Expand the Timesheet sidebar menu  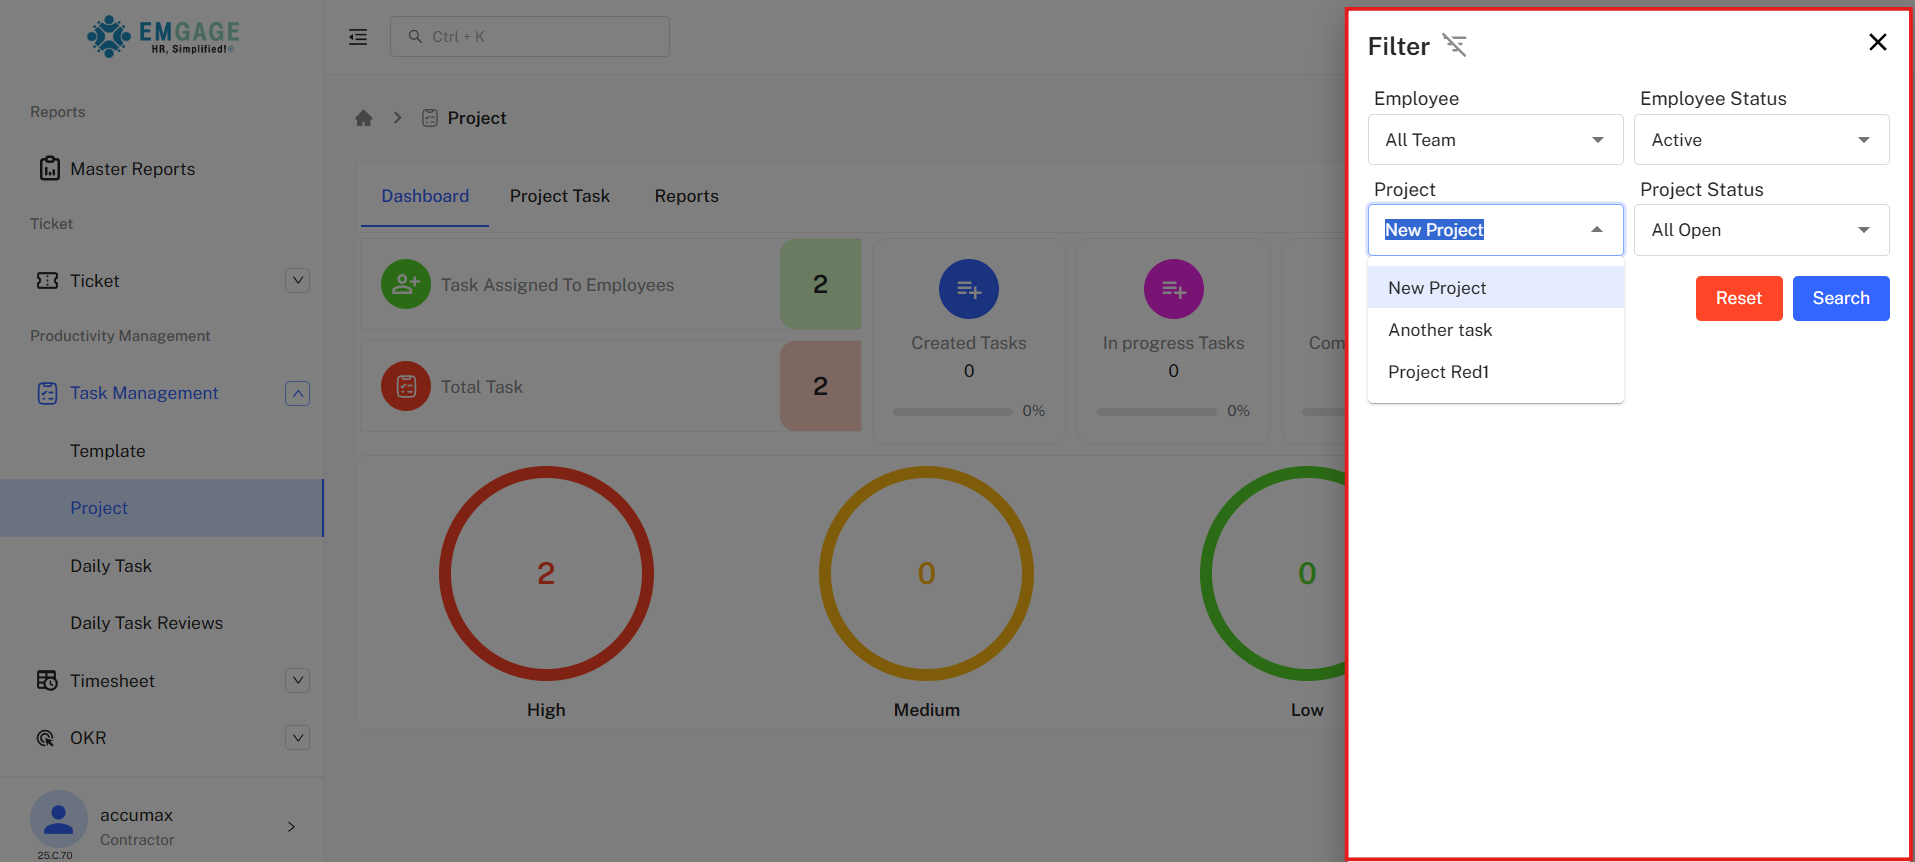(x=297, y=681)
